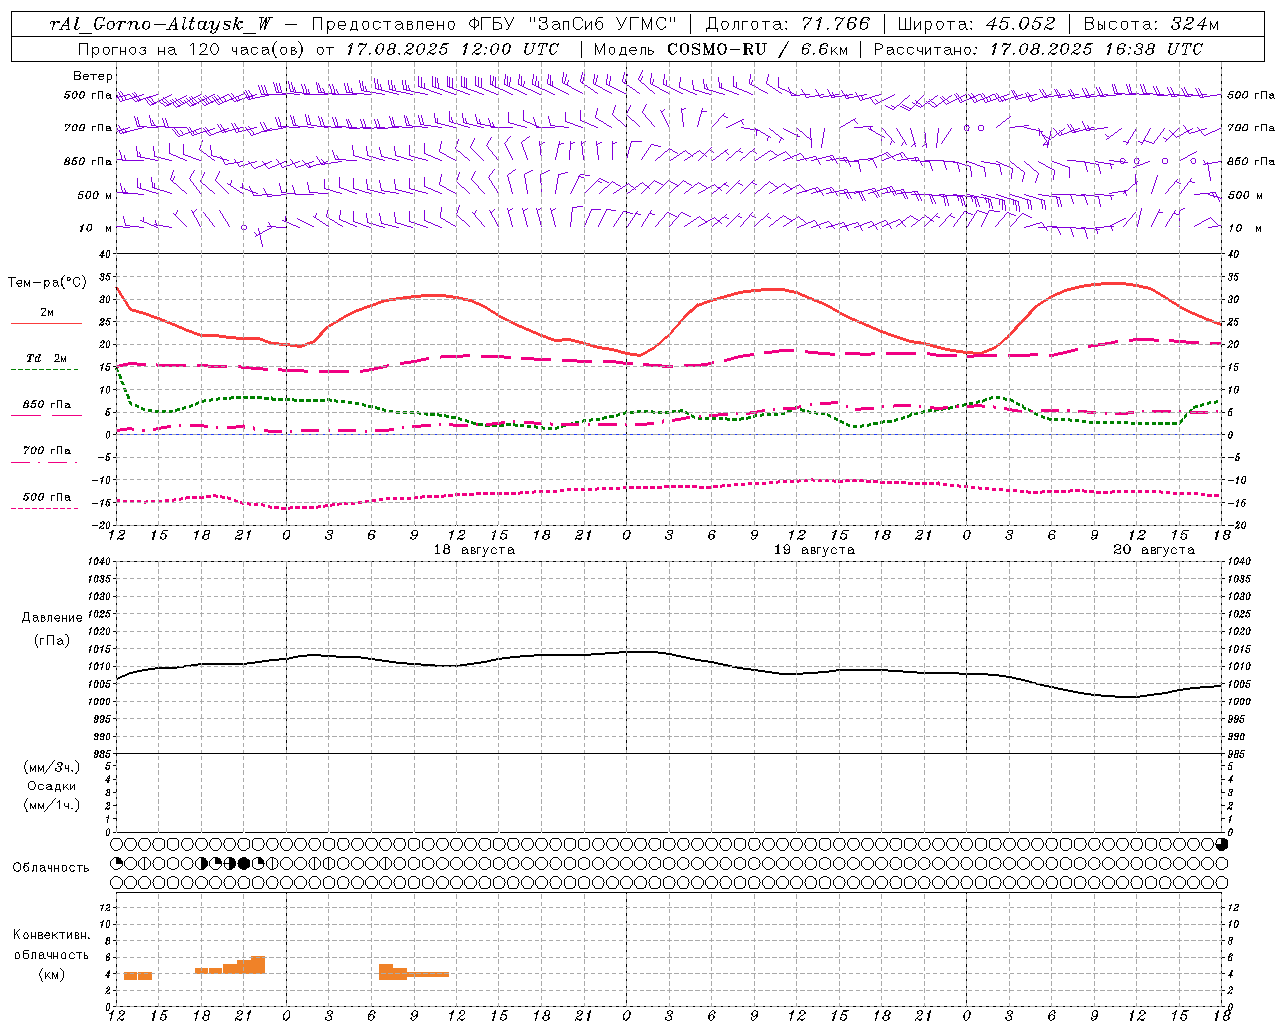Screen dimensions: 1280x1024
Task: Click the '18 августа' date label
Action: coord(474,550)
